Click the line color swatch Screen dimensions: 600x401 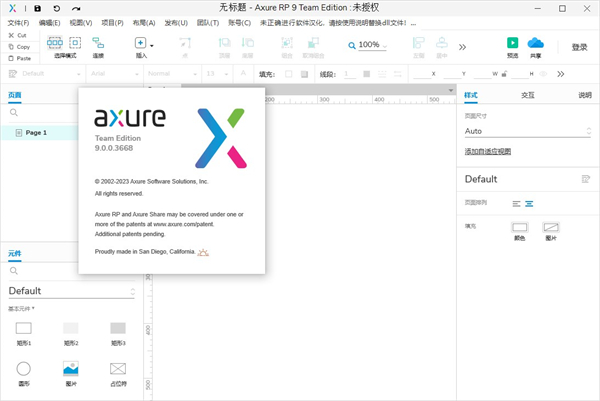click(x=367, y=74)
